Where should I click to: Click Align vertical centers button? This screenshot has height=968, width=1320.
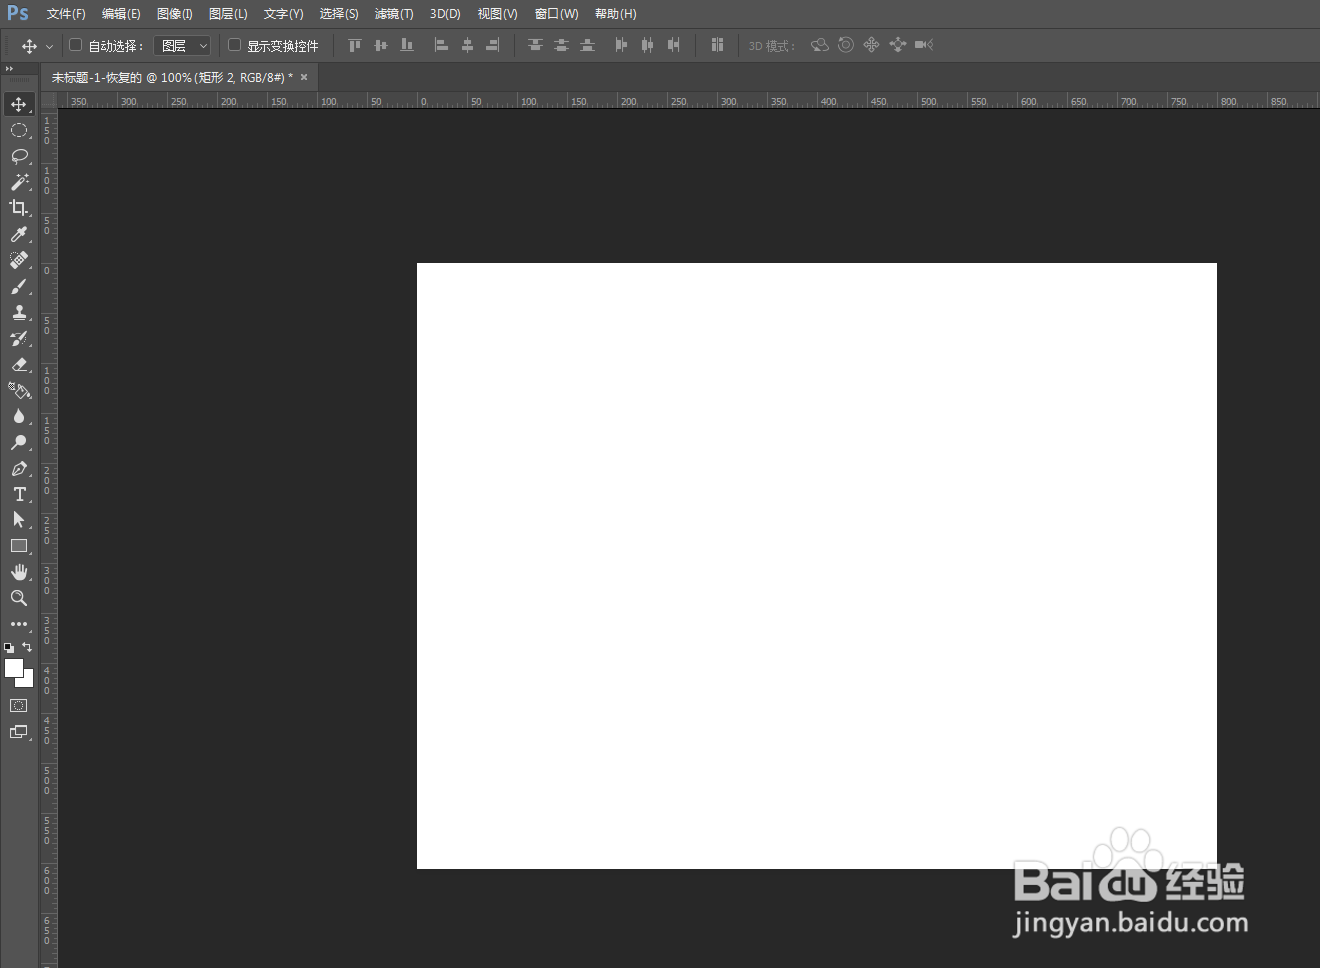[380, 45]
